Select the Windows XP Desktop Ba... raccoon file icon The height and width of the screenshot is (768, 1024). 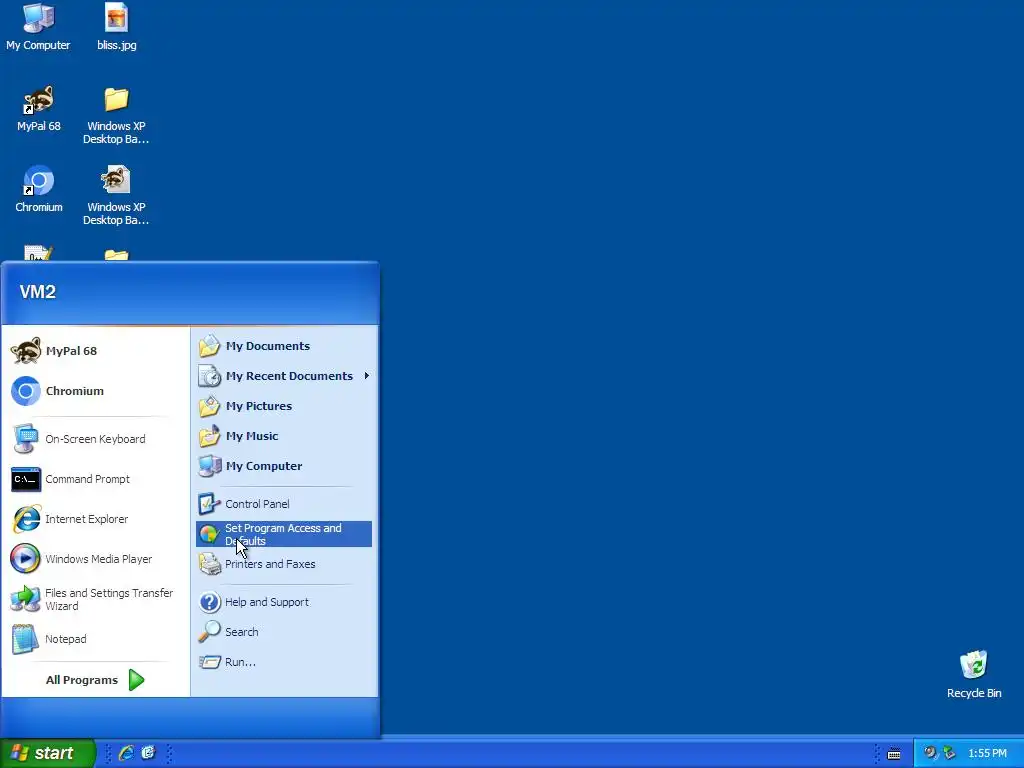(x=116, y=196)
